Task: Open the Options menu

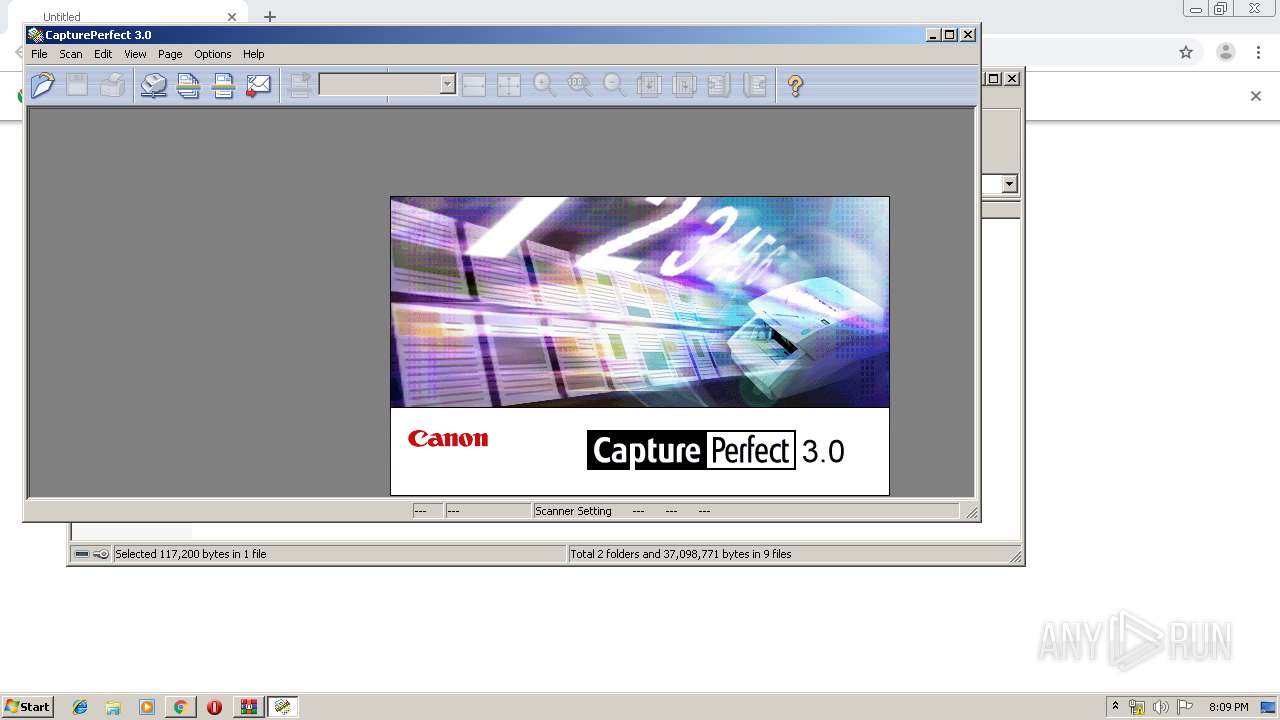Action: pyautogui.click(x=212, y=54)
